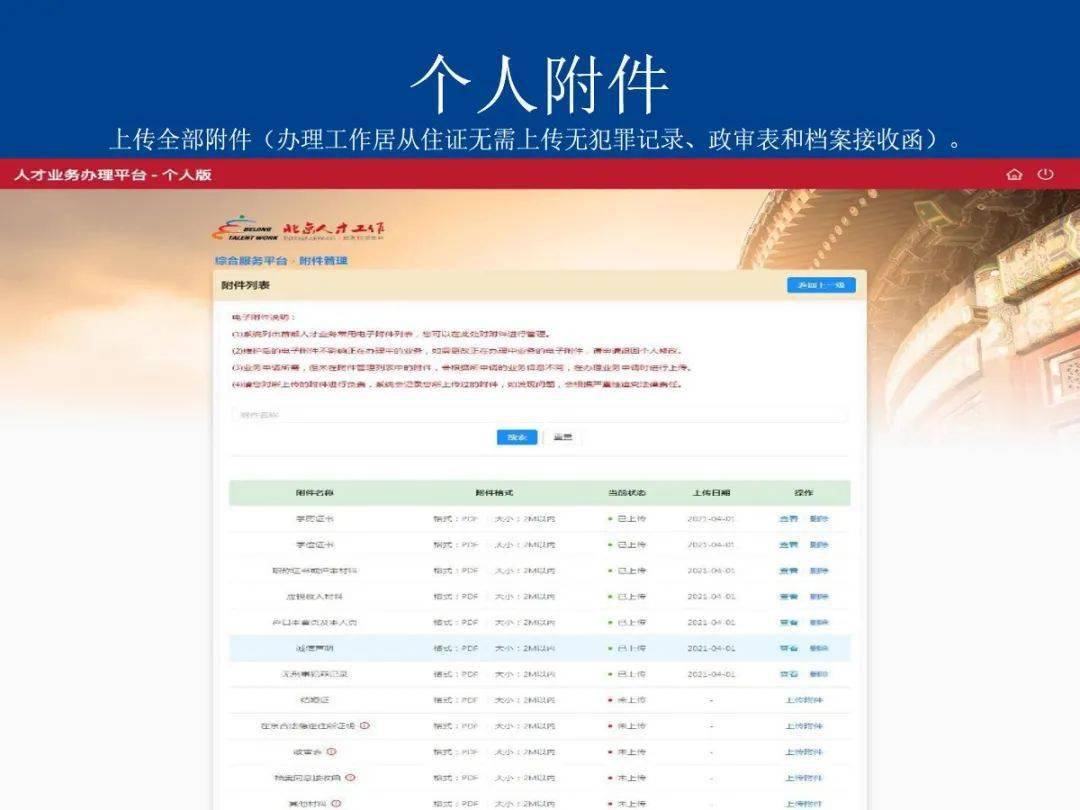Click info icon beside 在京合法稳定住所证明
The width and height of the screenshot is (1080, 810).
364,725
